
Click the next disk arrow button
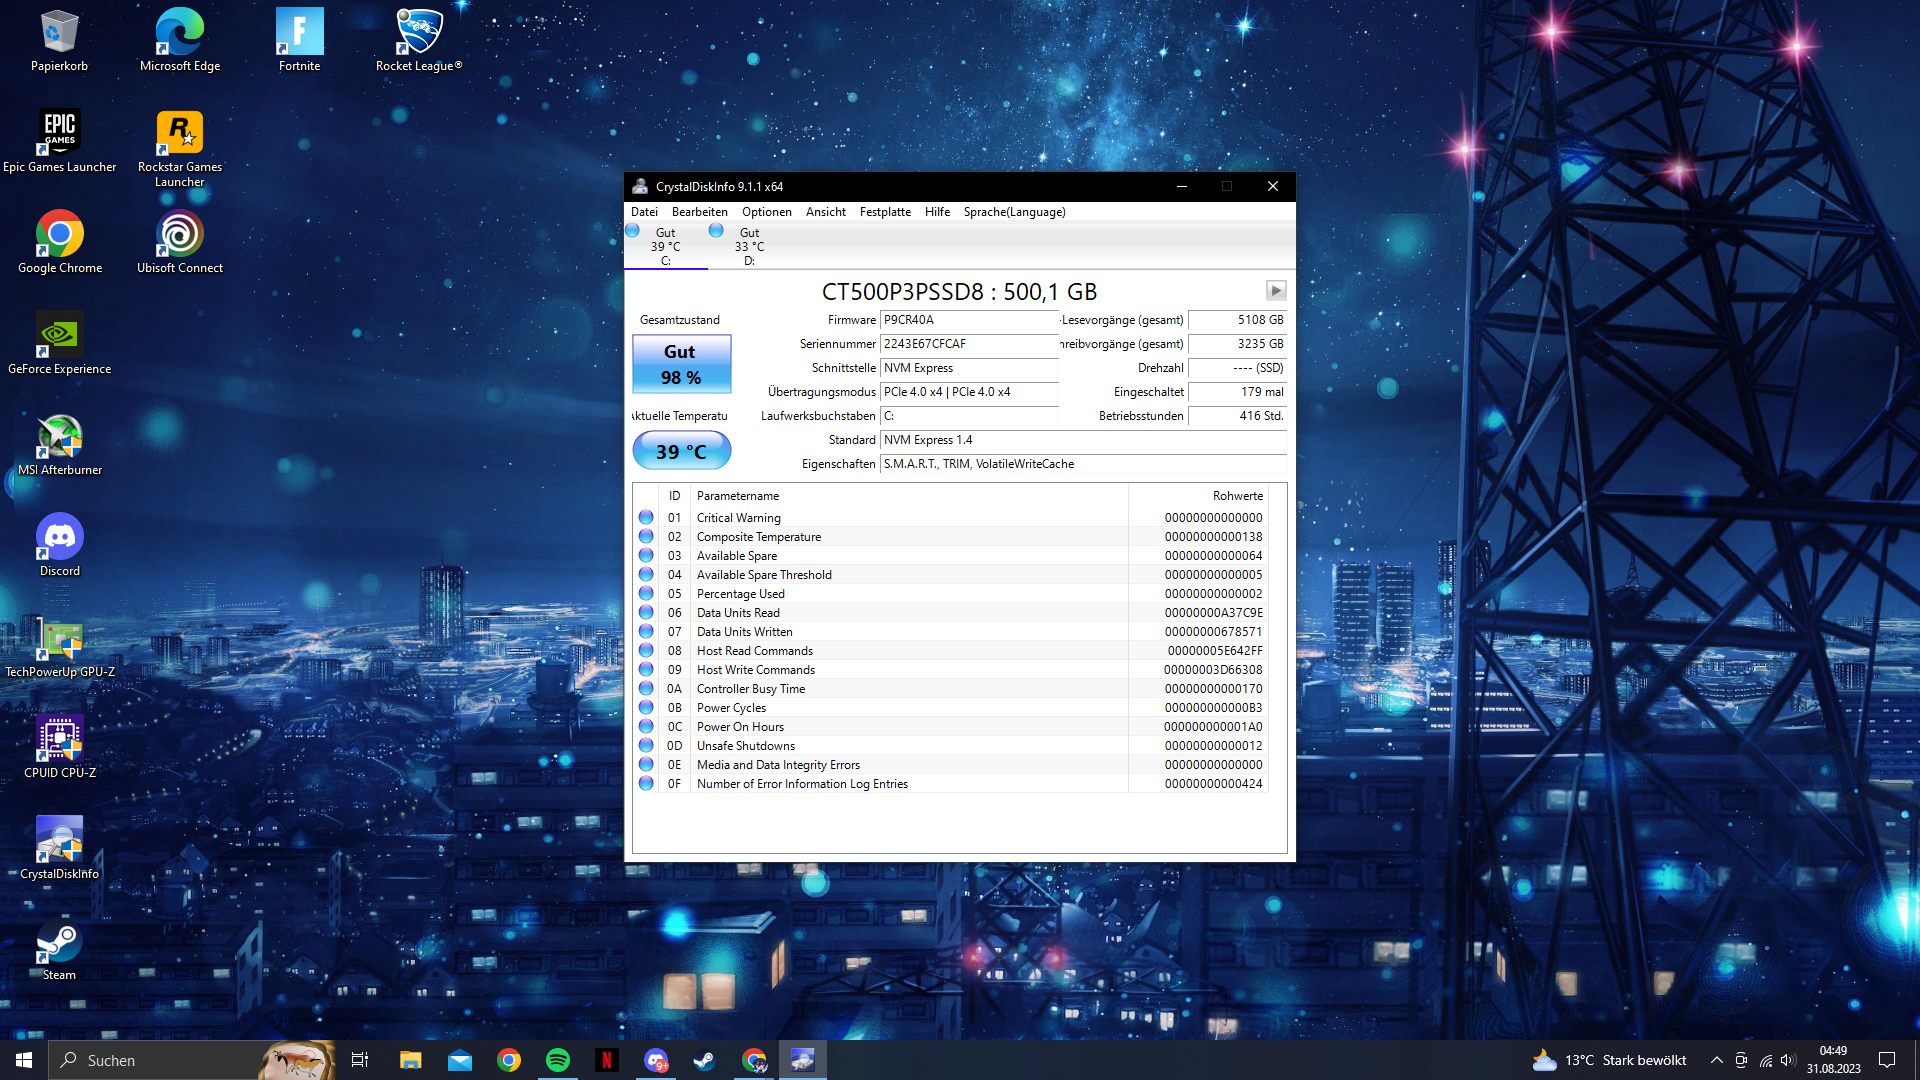coord(1275,290)
